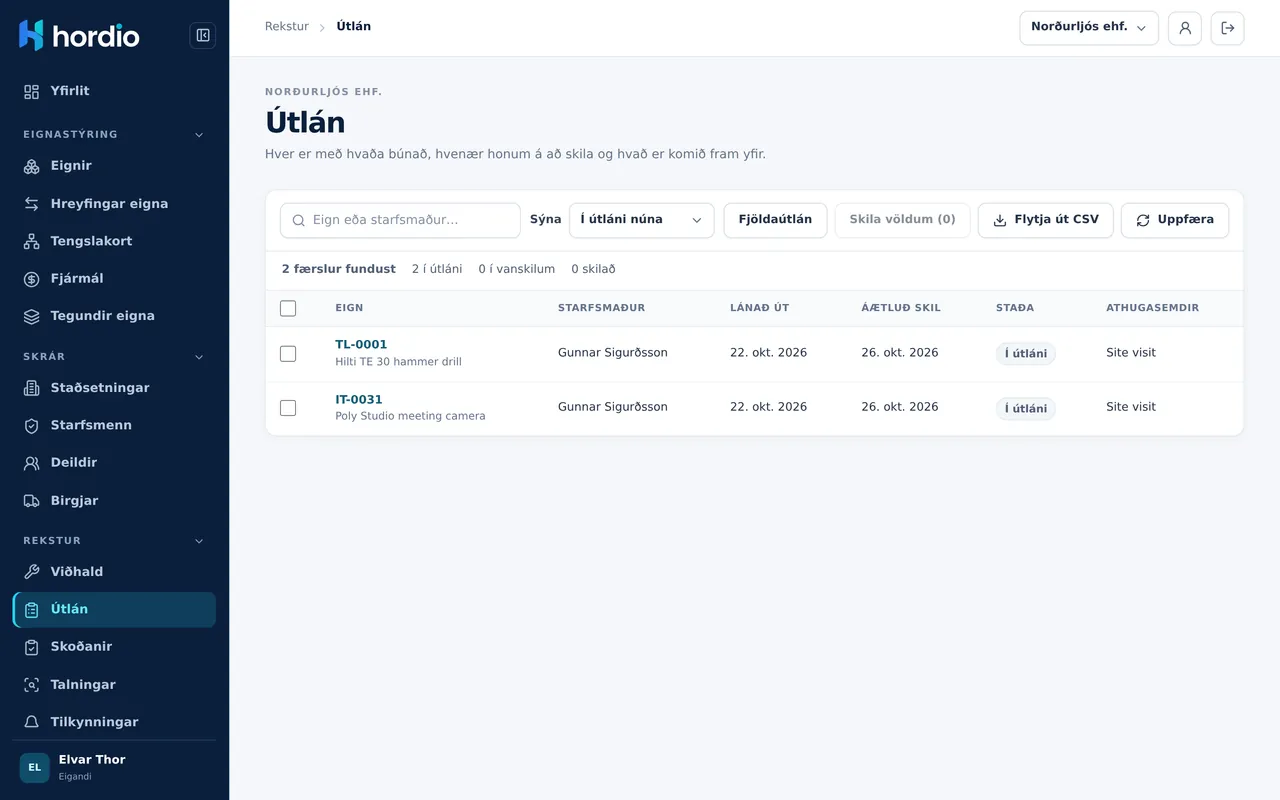Click the Hreyfingar eigna arrows icon
The image size is (1280, 800).
[x=32, y=204]
